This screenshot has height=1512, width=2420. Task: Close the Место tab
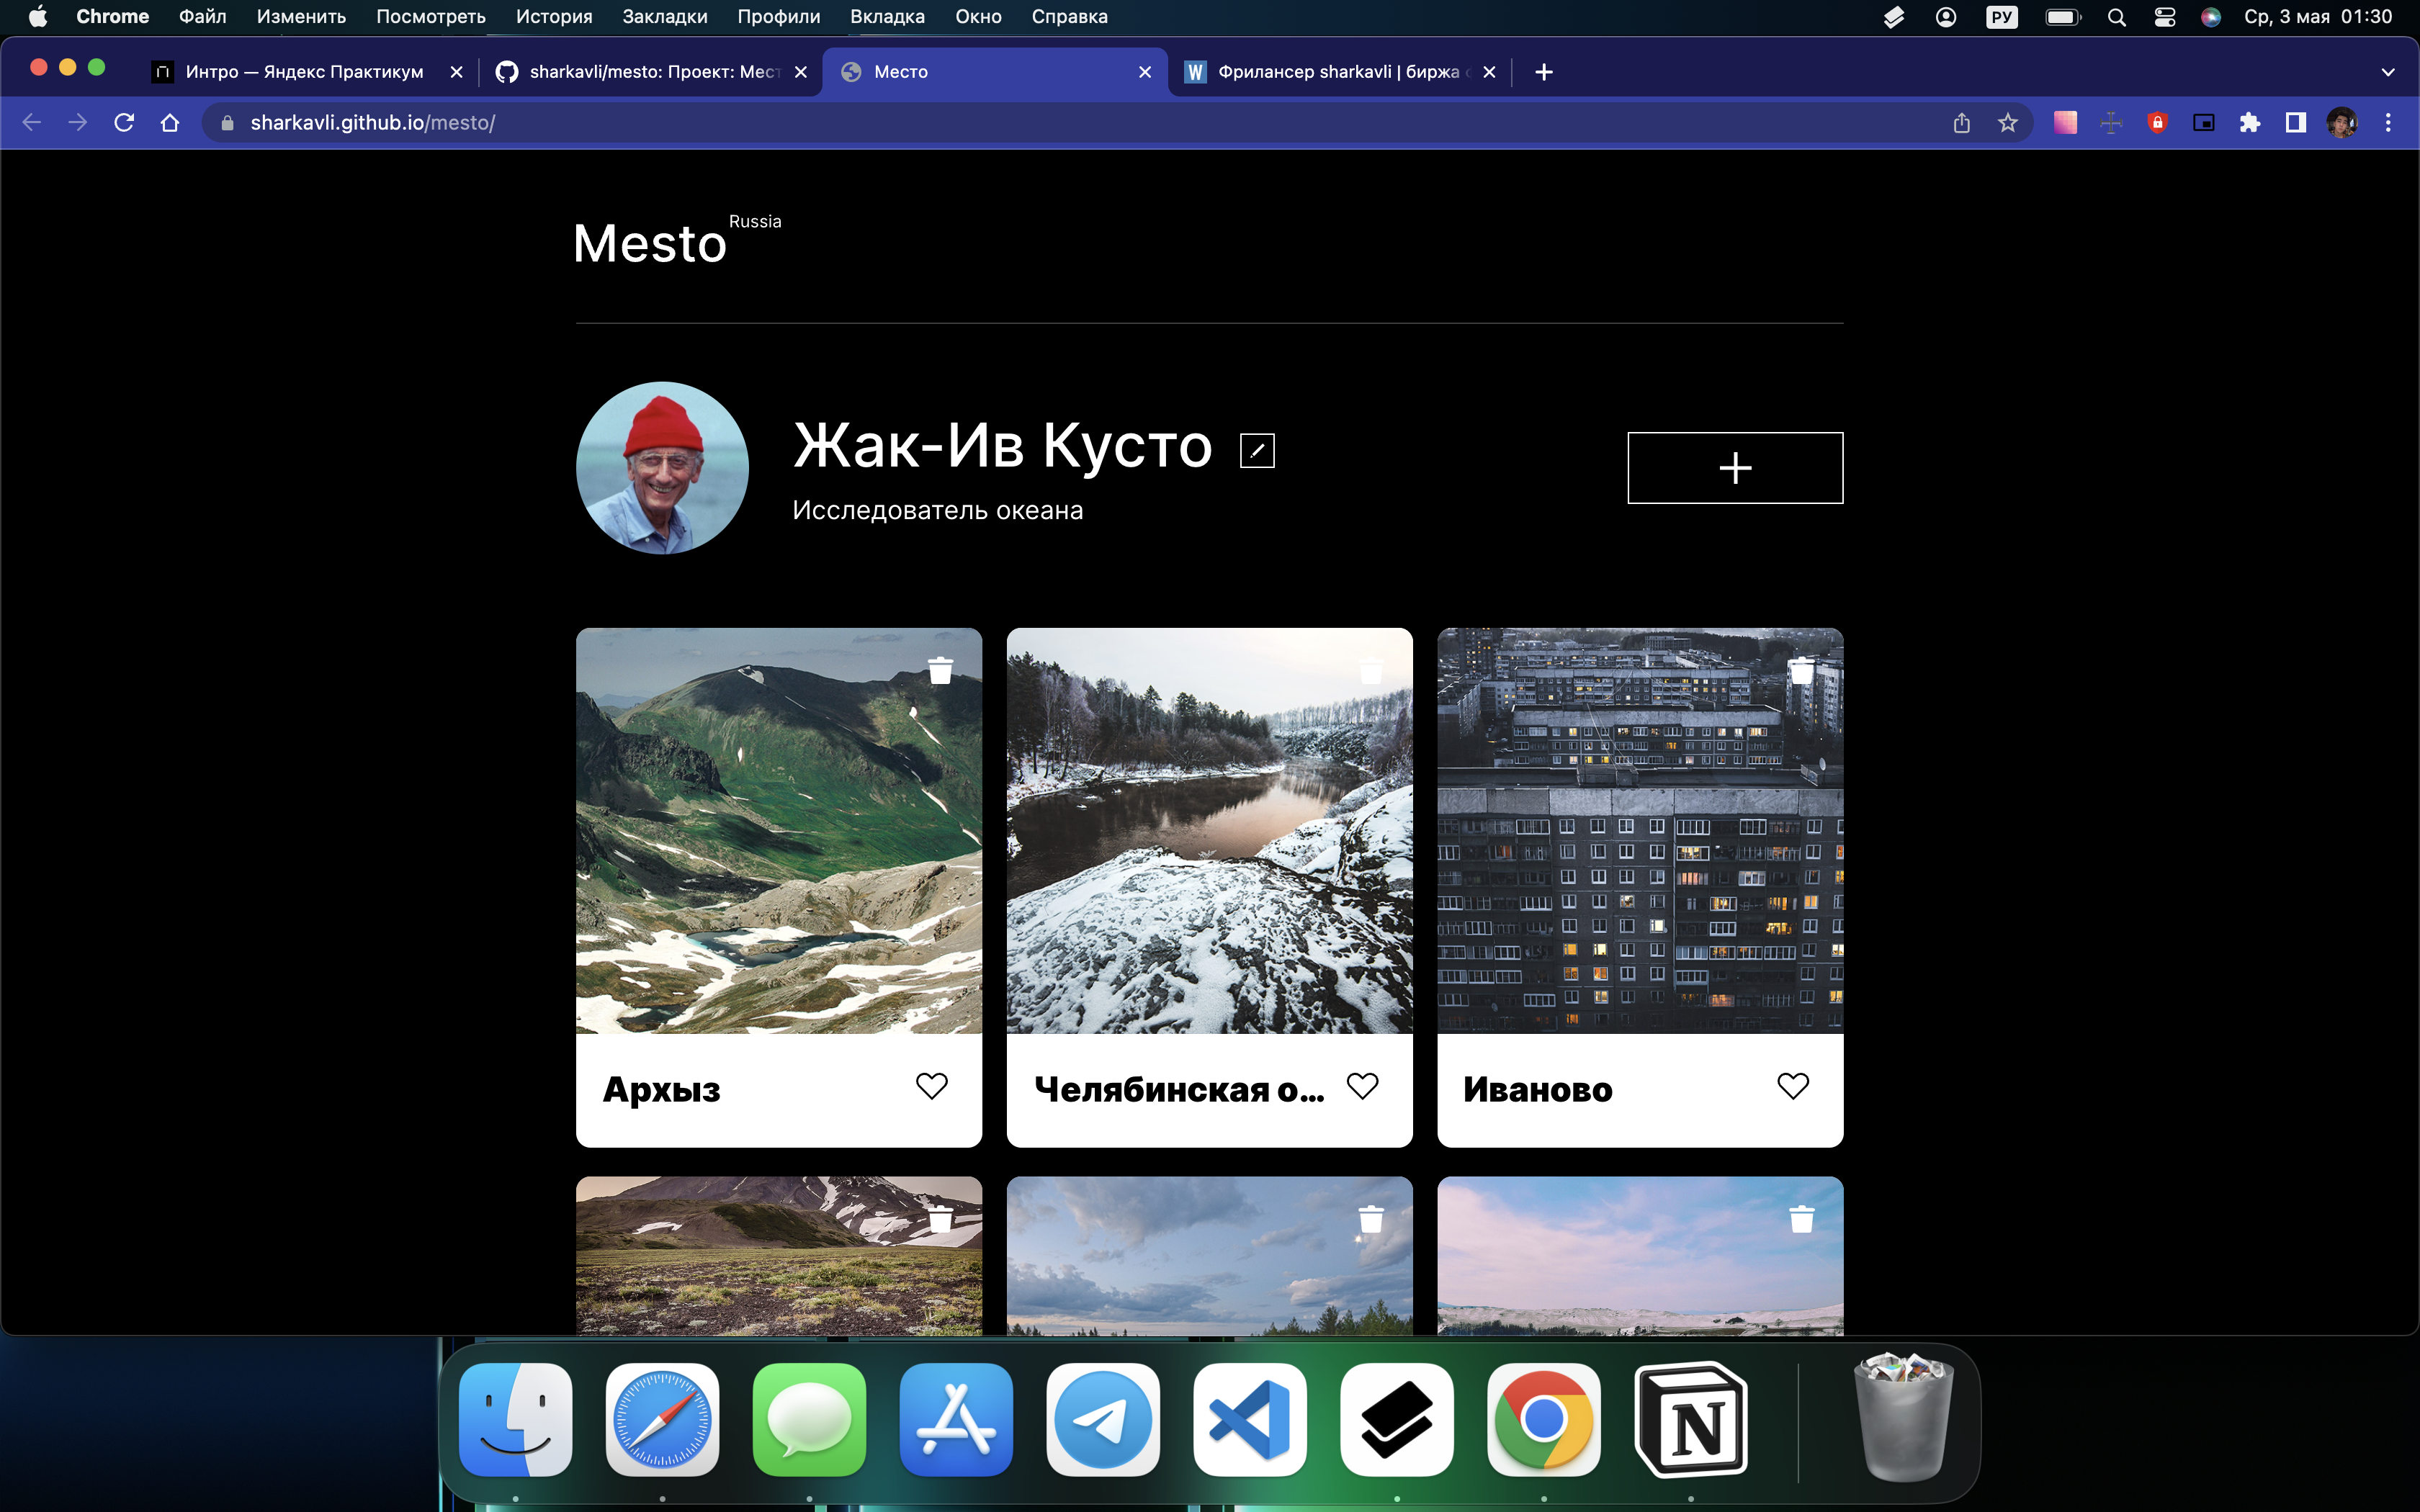point(1145,72)
